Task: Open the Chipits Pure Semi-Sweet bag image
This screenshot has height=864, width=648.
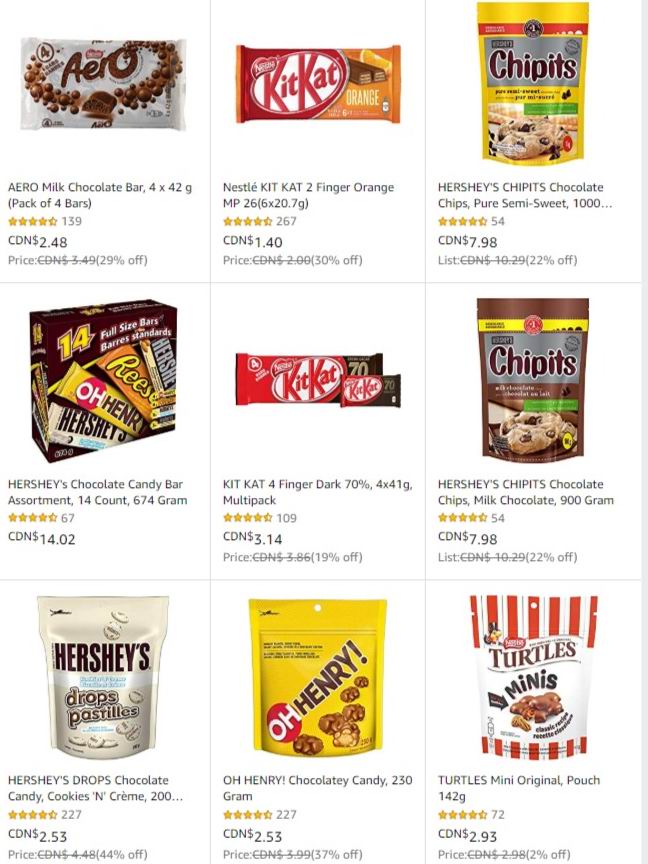Action: [x=532, y=84]
